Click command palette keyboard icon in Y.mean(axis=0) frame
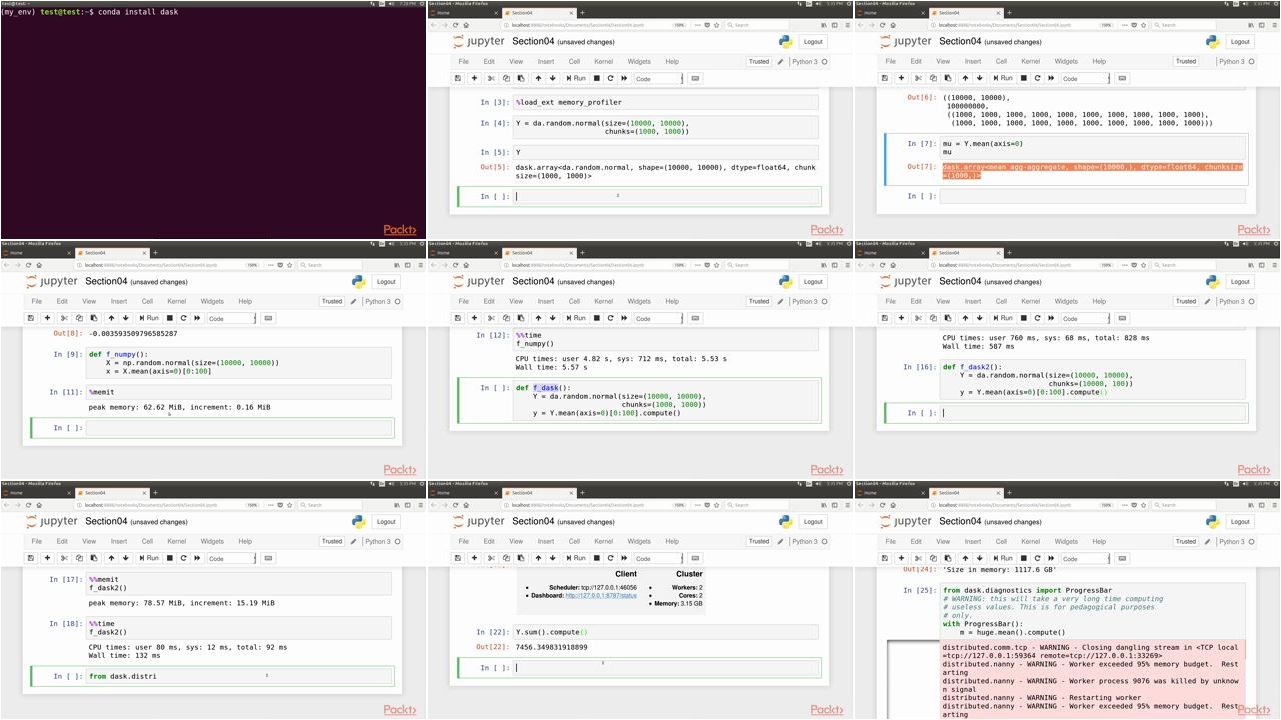1281x720 pixels. click(x=1122, y=78)
